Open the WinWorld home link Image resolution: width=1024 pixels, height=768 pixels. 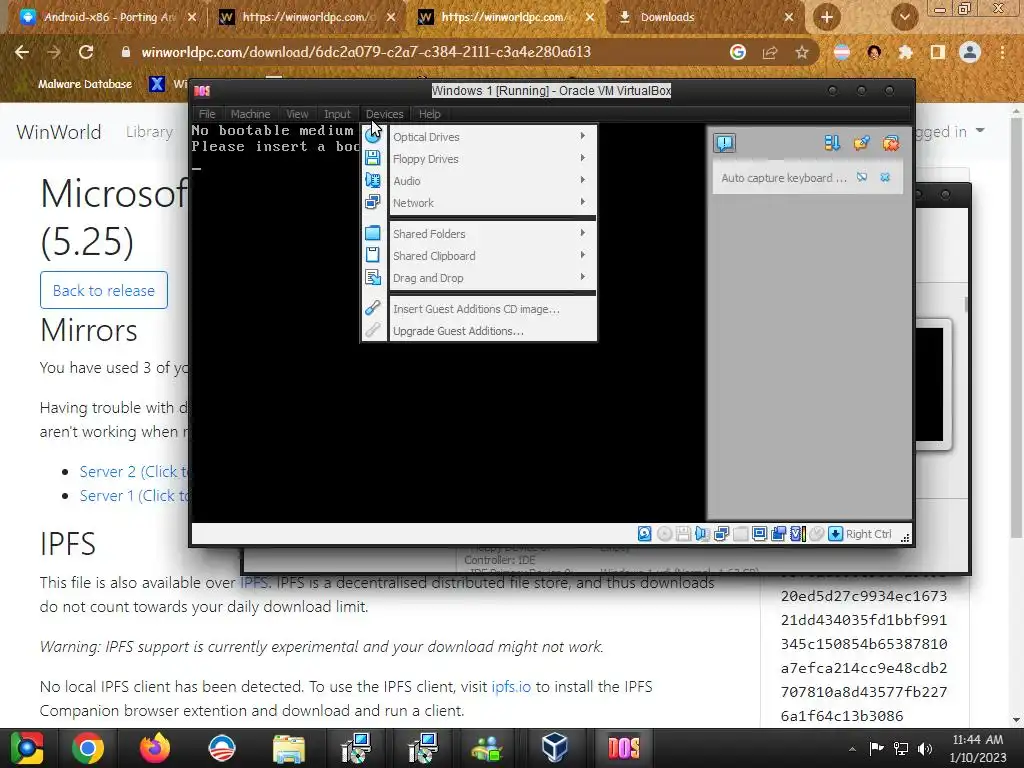tap(59, 132)
